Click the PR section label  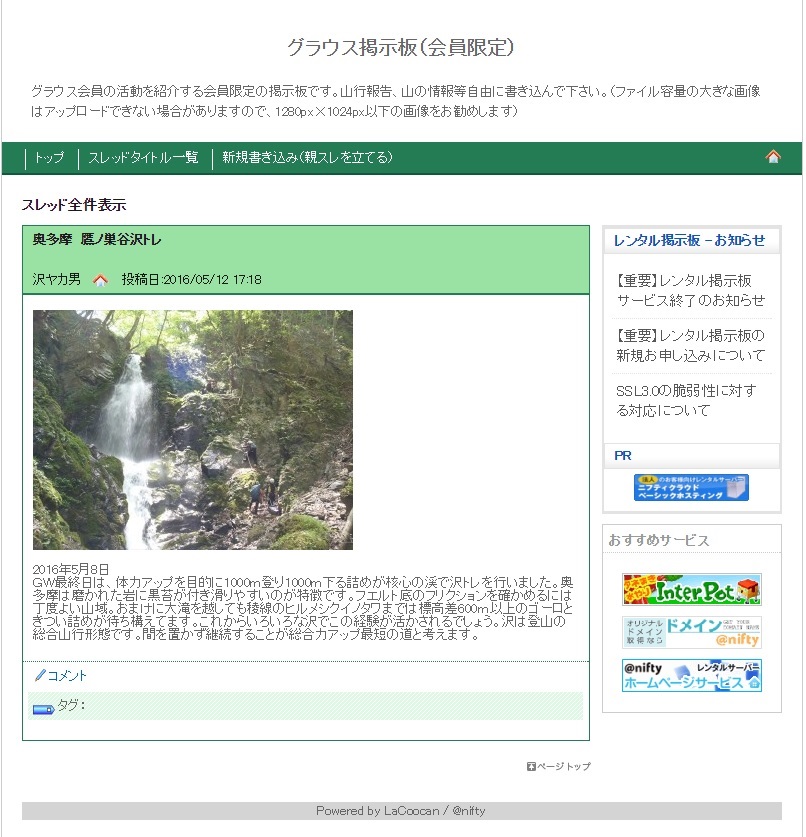pos(622,455)
